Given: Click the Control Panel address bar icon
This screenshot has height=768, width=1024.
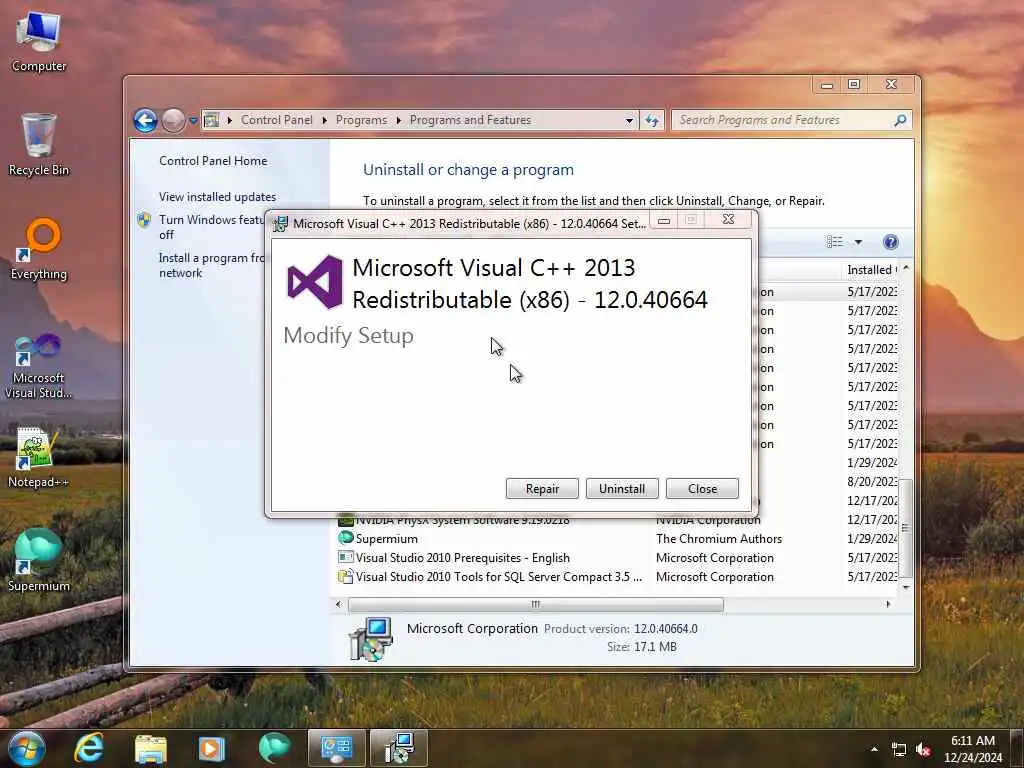Looking at the screenshot, I should tap(212, 120).
